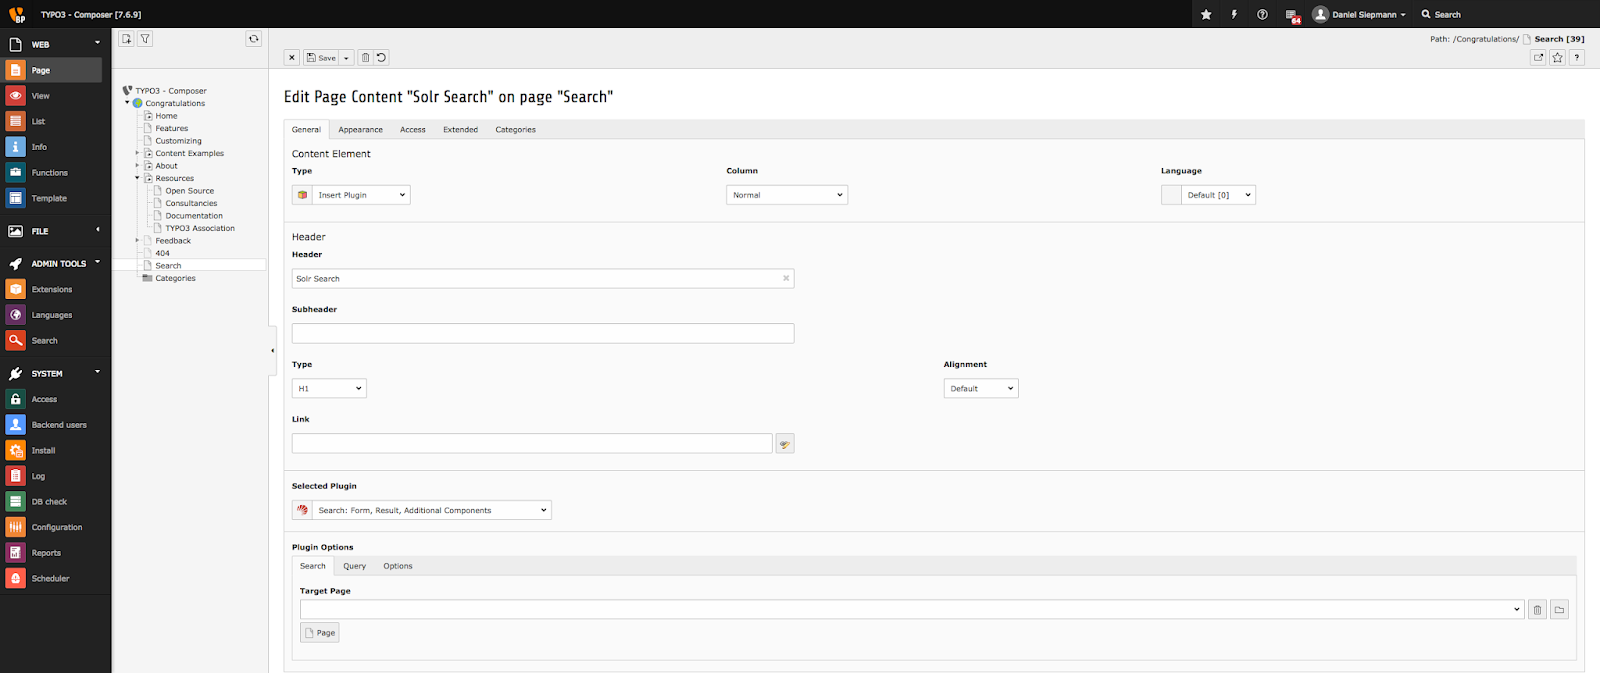
Task: Collapse the Resources tree node
Action: click(x=138, y=178)
